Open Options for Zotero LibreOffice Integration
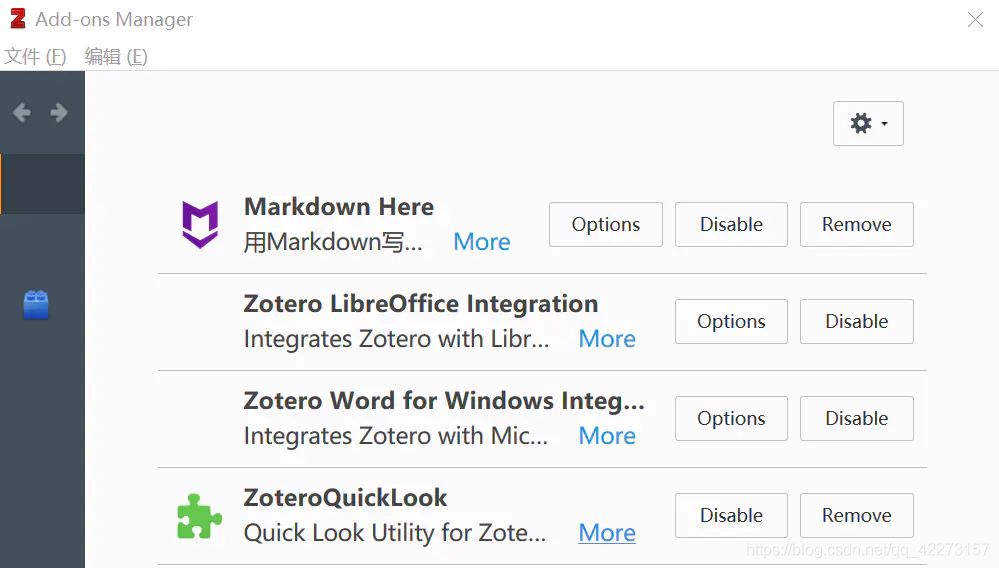This screenshot has height=568, width=999. 731,322
